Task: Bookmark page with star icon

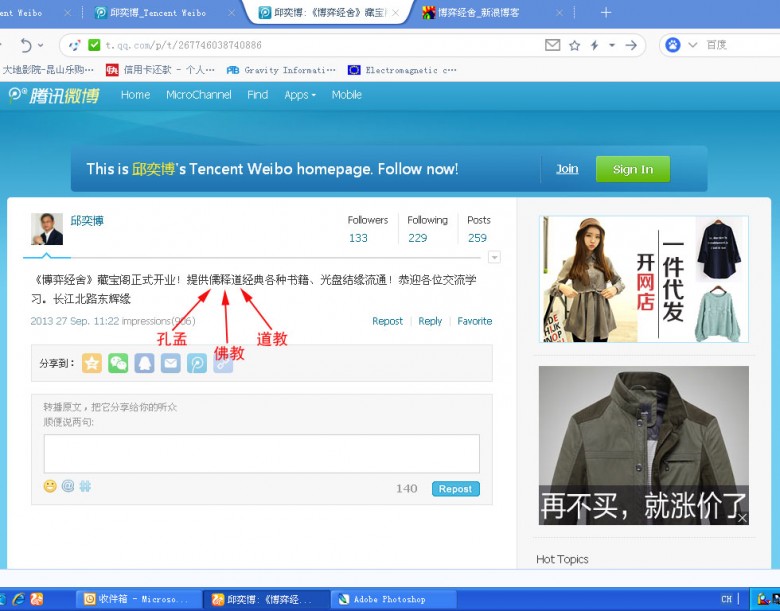Action: [575, 45]
